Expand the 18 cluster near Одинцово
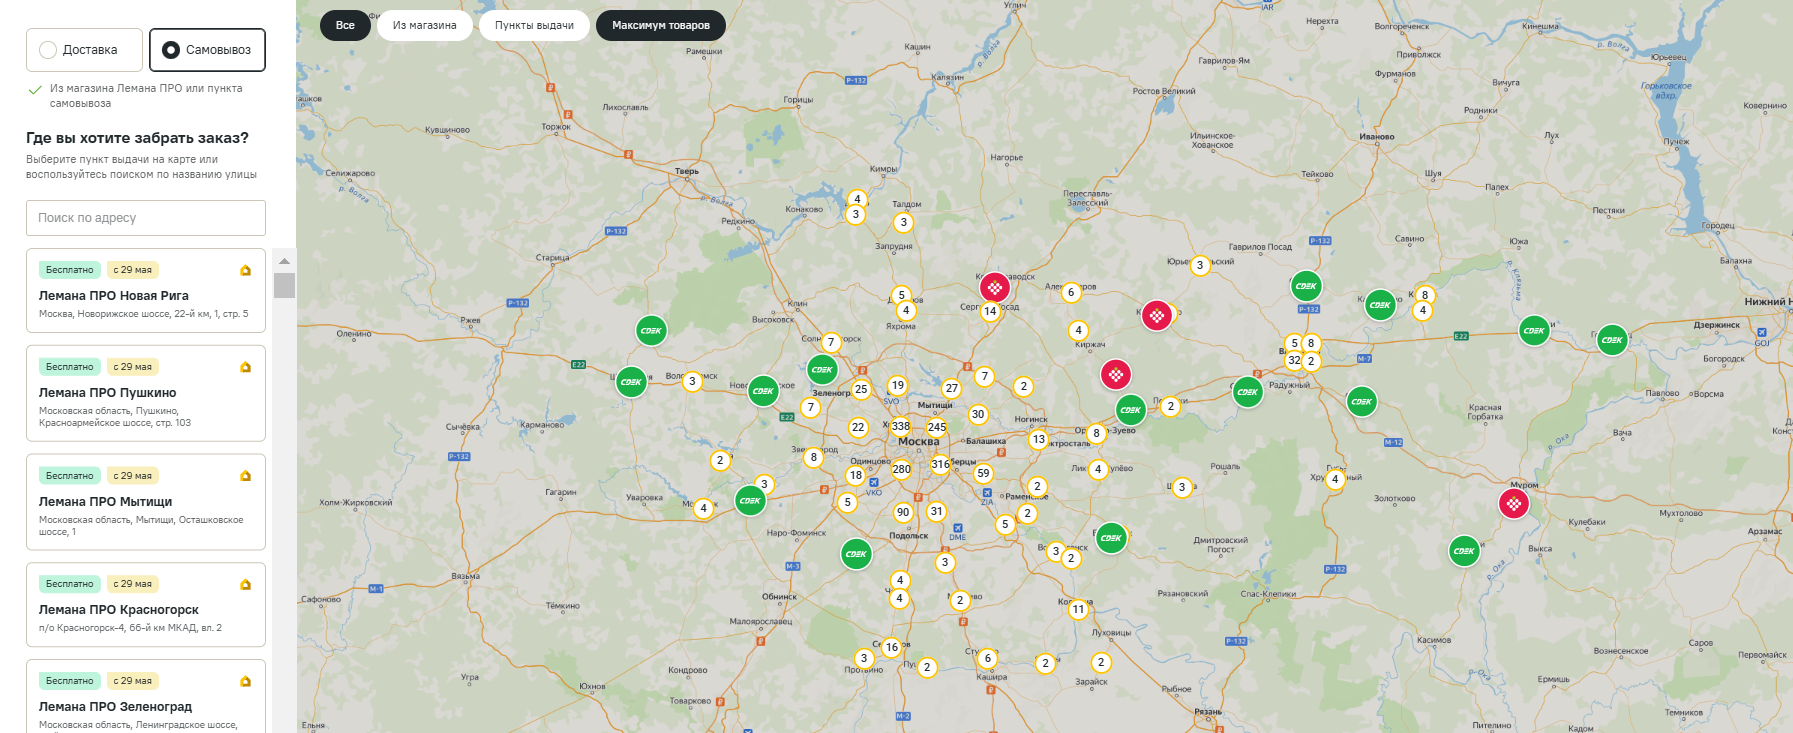This screenshot has width=1793, height=733. [x=855, y=476]
